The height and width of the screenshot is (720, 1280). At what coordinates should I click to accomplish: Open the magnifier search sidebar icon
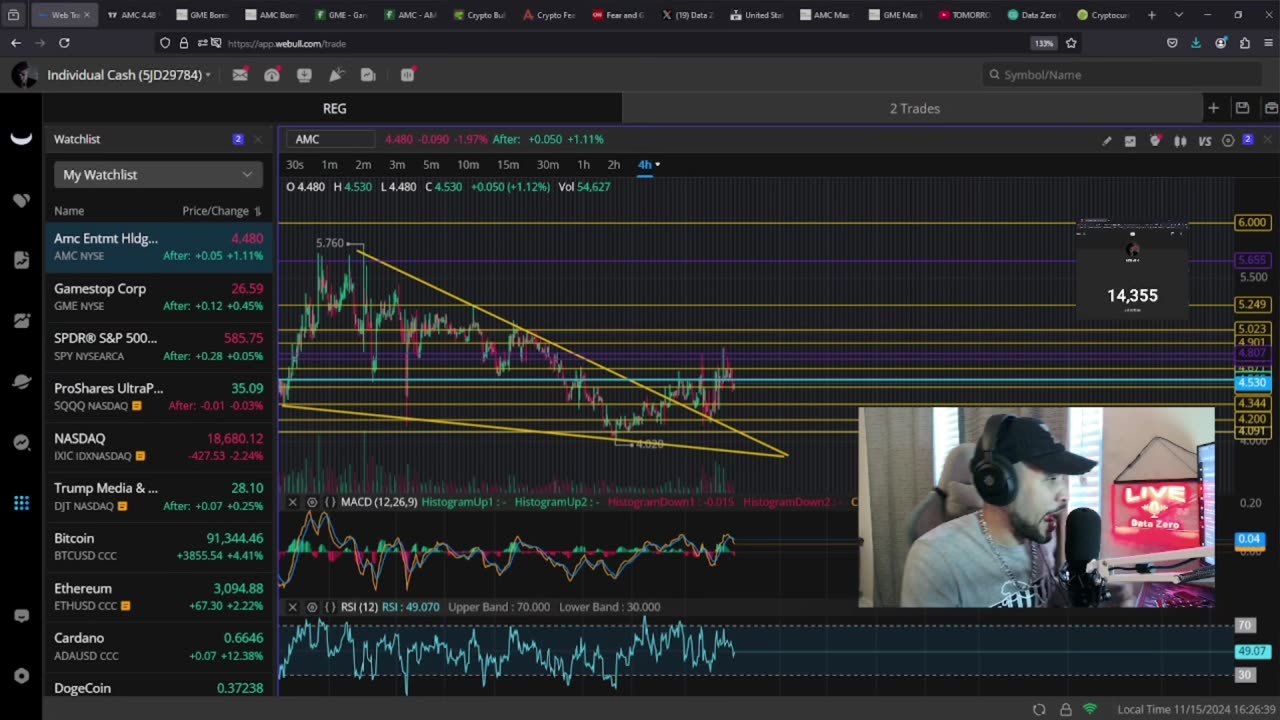pos(21,442)
